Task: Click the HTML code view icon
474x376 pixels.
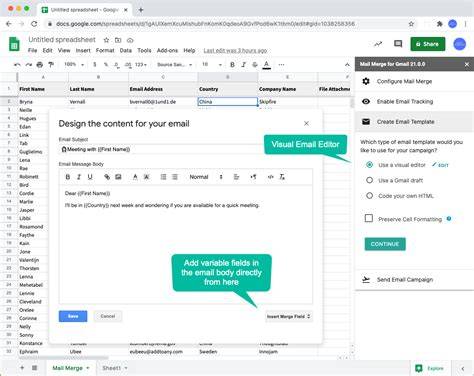Action: tap(271, 177)
